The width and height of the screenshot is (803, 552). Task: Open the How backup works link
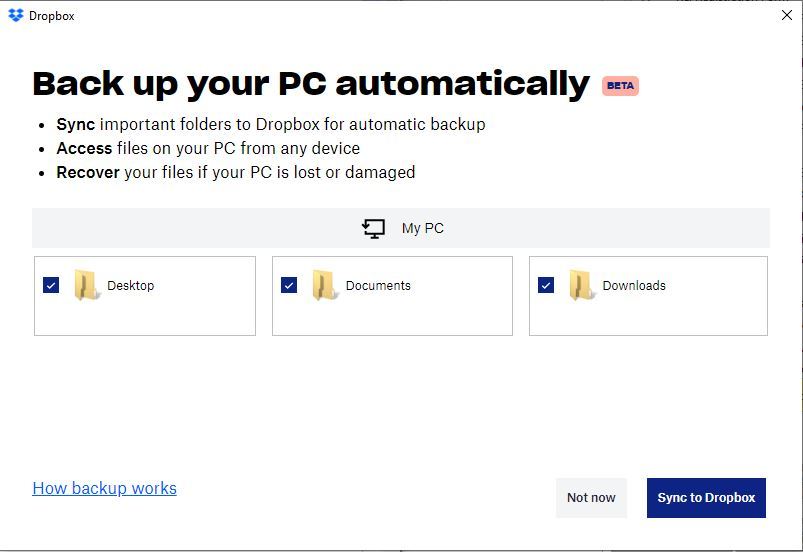tap(104, 488)
